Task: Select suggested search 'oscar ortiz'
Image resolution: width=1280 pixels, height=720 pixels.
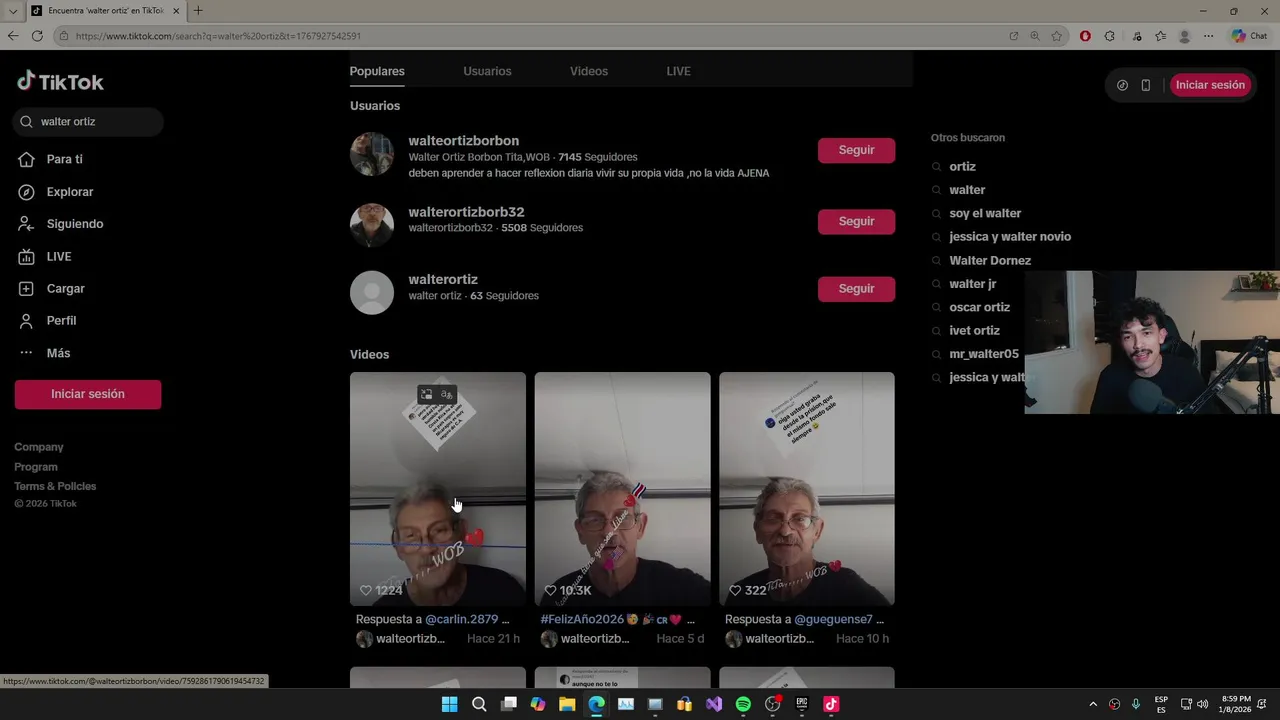Action: [979, 308]
